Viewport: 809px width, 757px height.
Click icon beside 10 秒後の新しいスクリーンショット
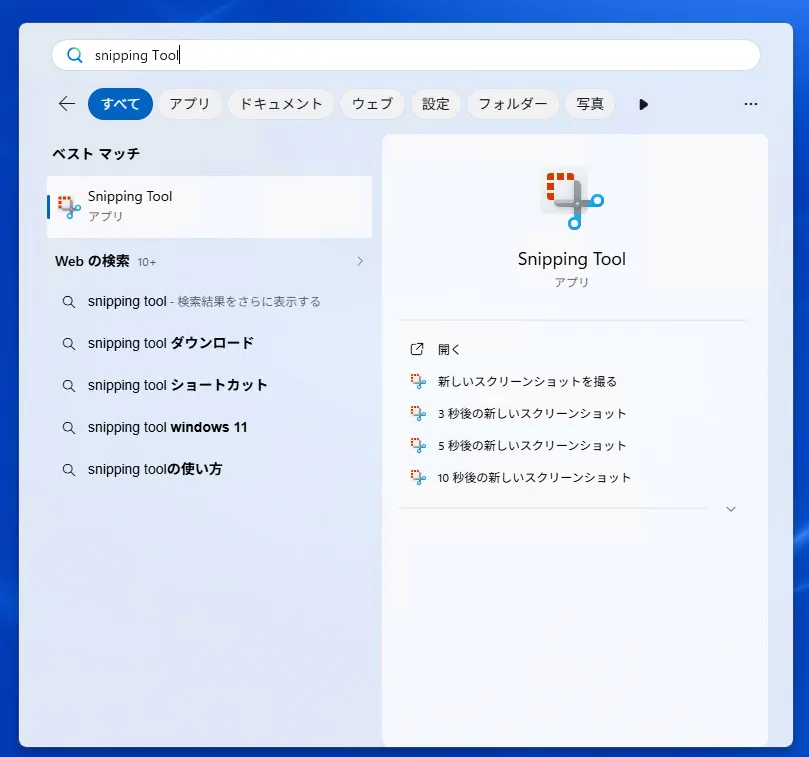pos(418,477)
